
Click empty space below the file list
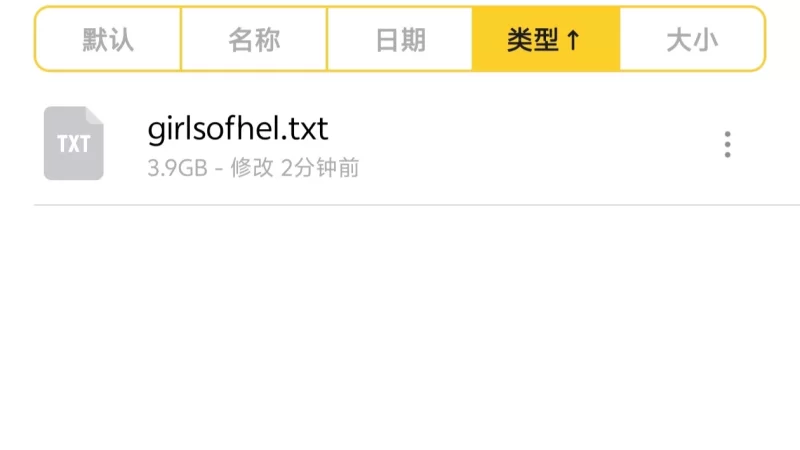coord(400,327)
